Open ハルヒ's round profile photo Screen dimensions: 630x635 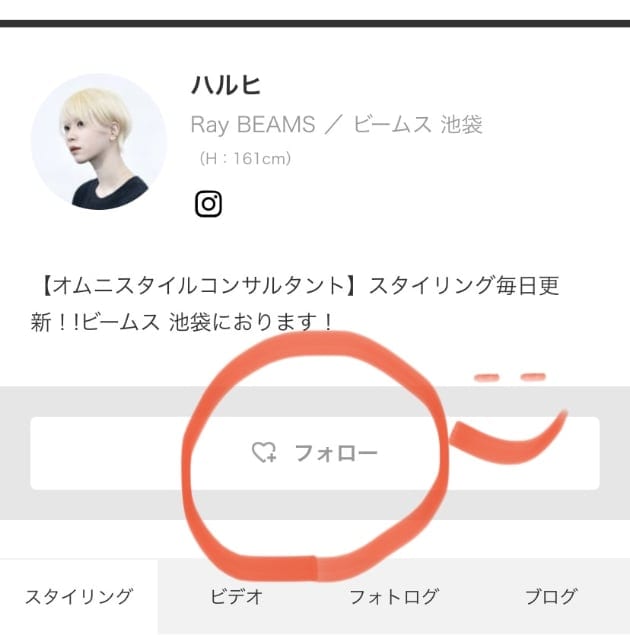point(99,142)
